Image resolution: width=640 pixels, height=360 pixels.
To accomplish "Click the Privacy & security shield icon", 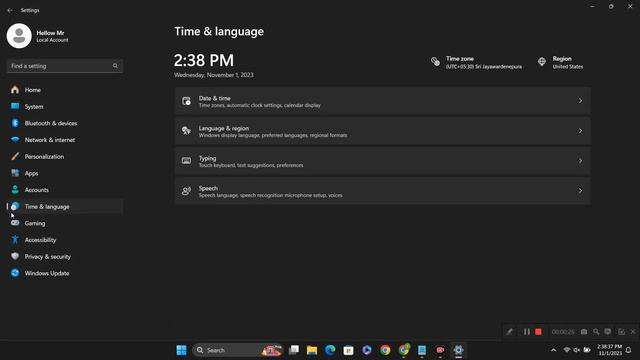I will point(15,256).
